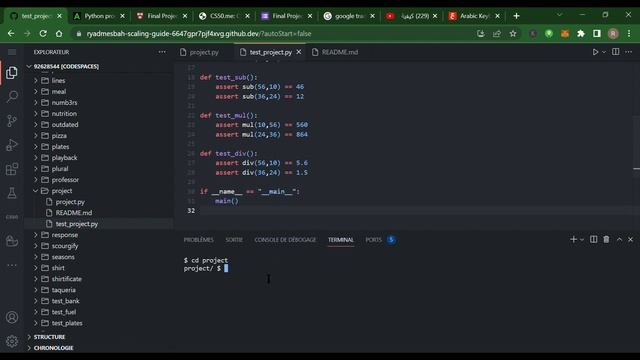The image size is (640, 360).
Task: Open the Run and Debug view
Action: [12, 145]
